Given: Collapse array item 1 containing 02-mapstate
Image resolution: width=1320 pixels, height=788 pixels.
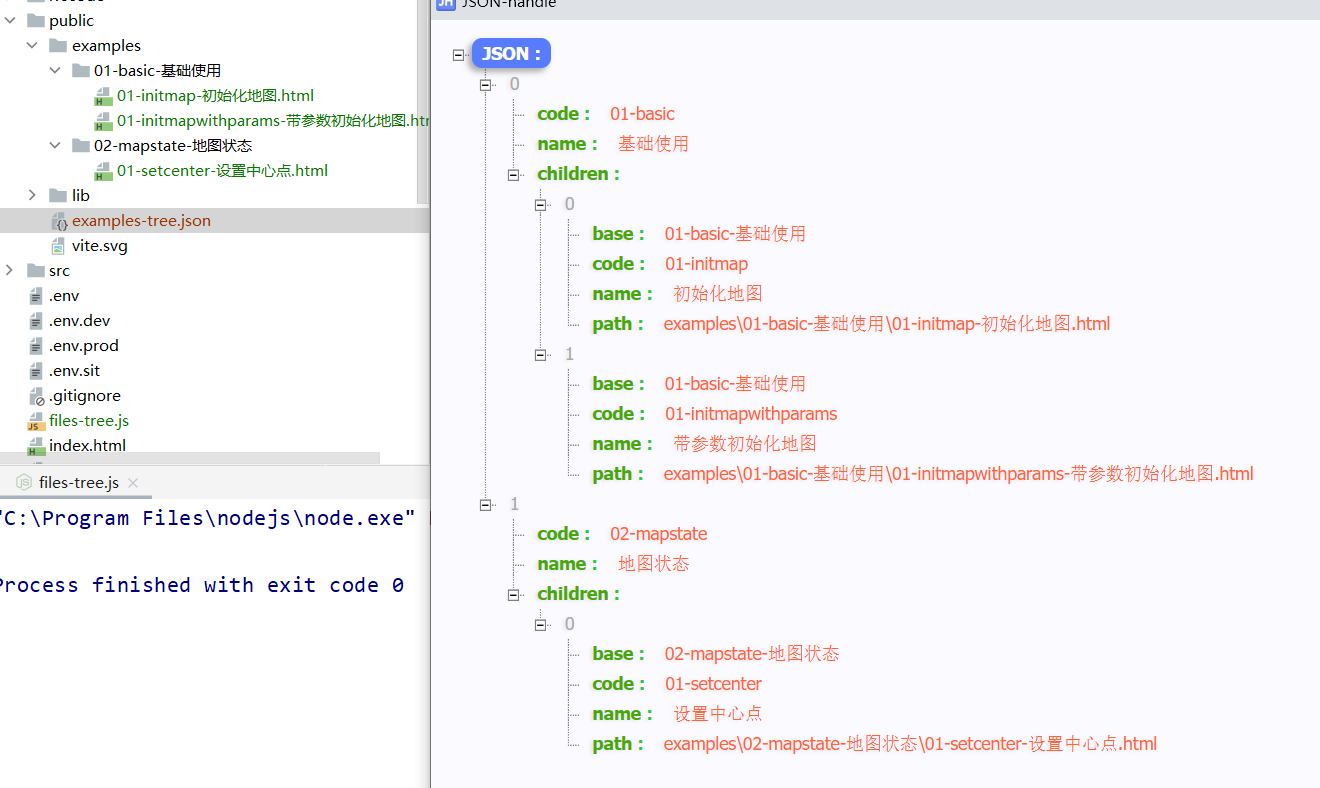Looking at the screenshot, I should (486, 504).
